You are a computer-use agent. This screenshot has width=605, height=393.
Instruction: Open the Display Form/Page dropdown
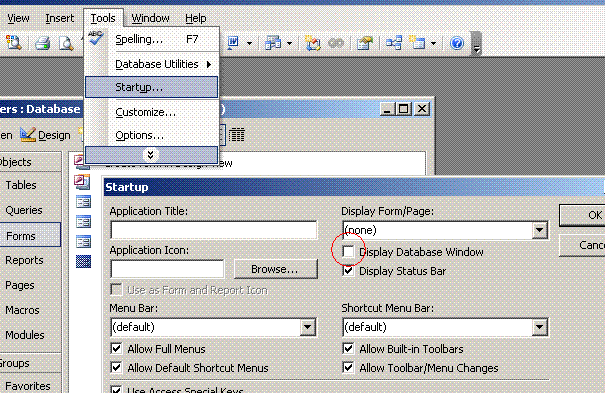point(539,230)
